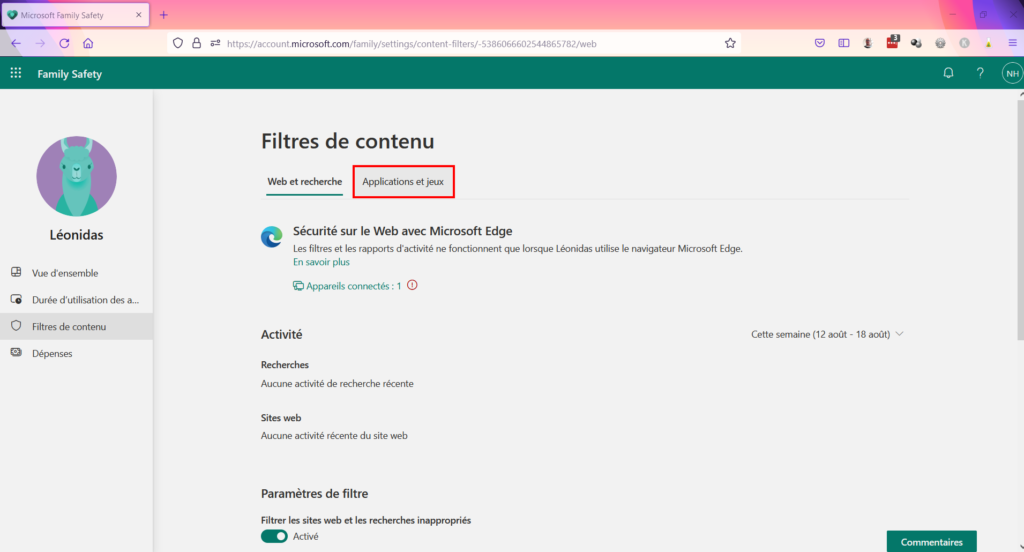Click the gray K extension icon

point(965,43)
